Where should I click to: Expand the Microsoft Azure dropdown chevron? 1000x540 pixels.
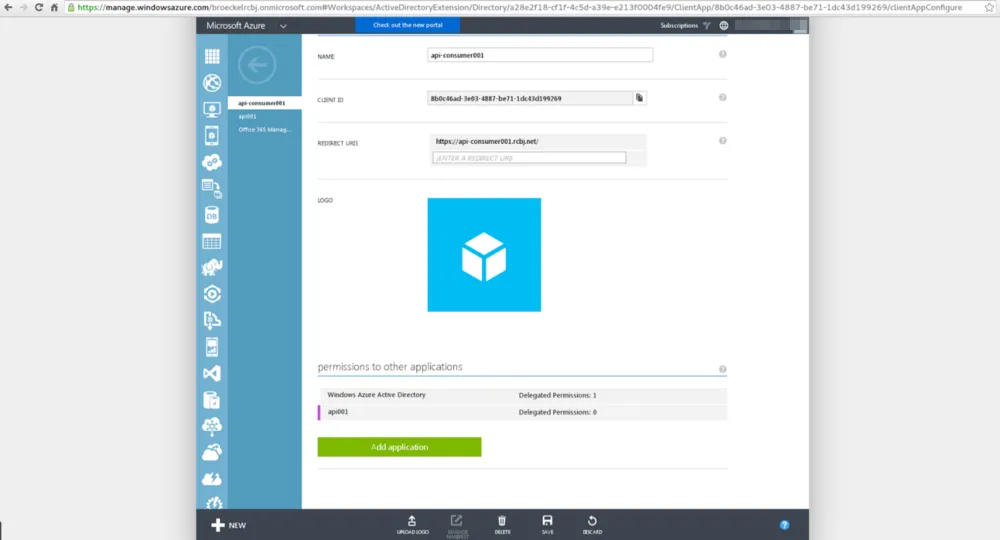283,26
